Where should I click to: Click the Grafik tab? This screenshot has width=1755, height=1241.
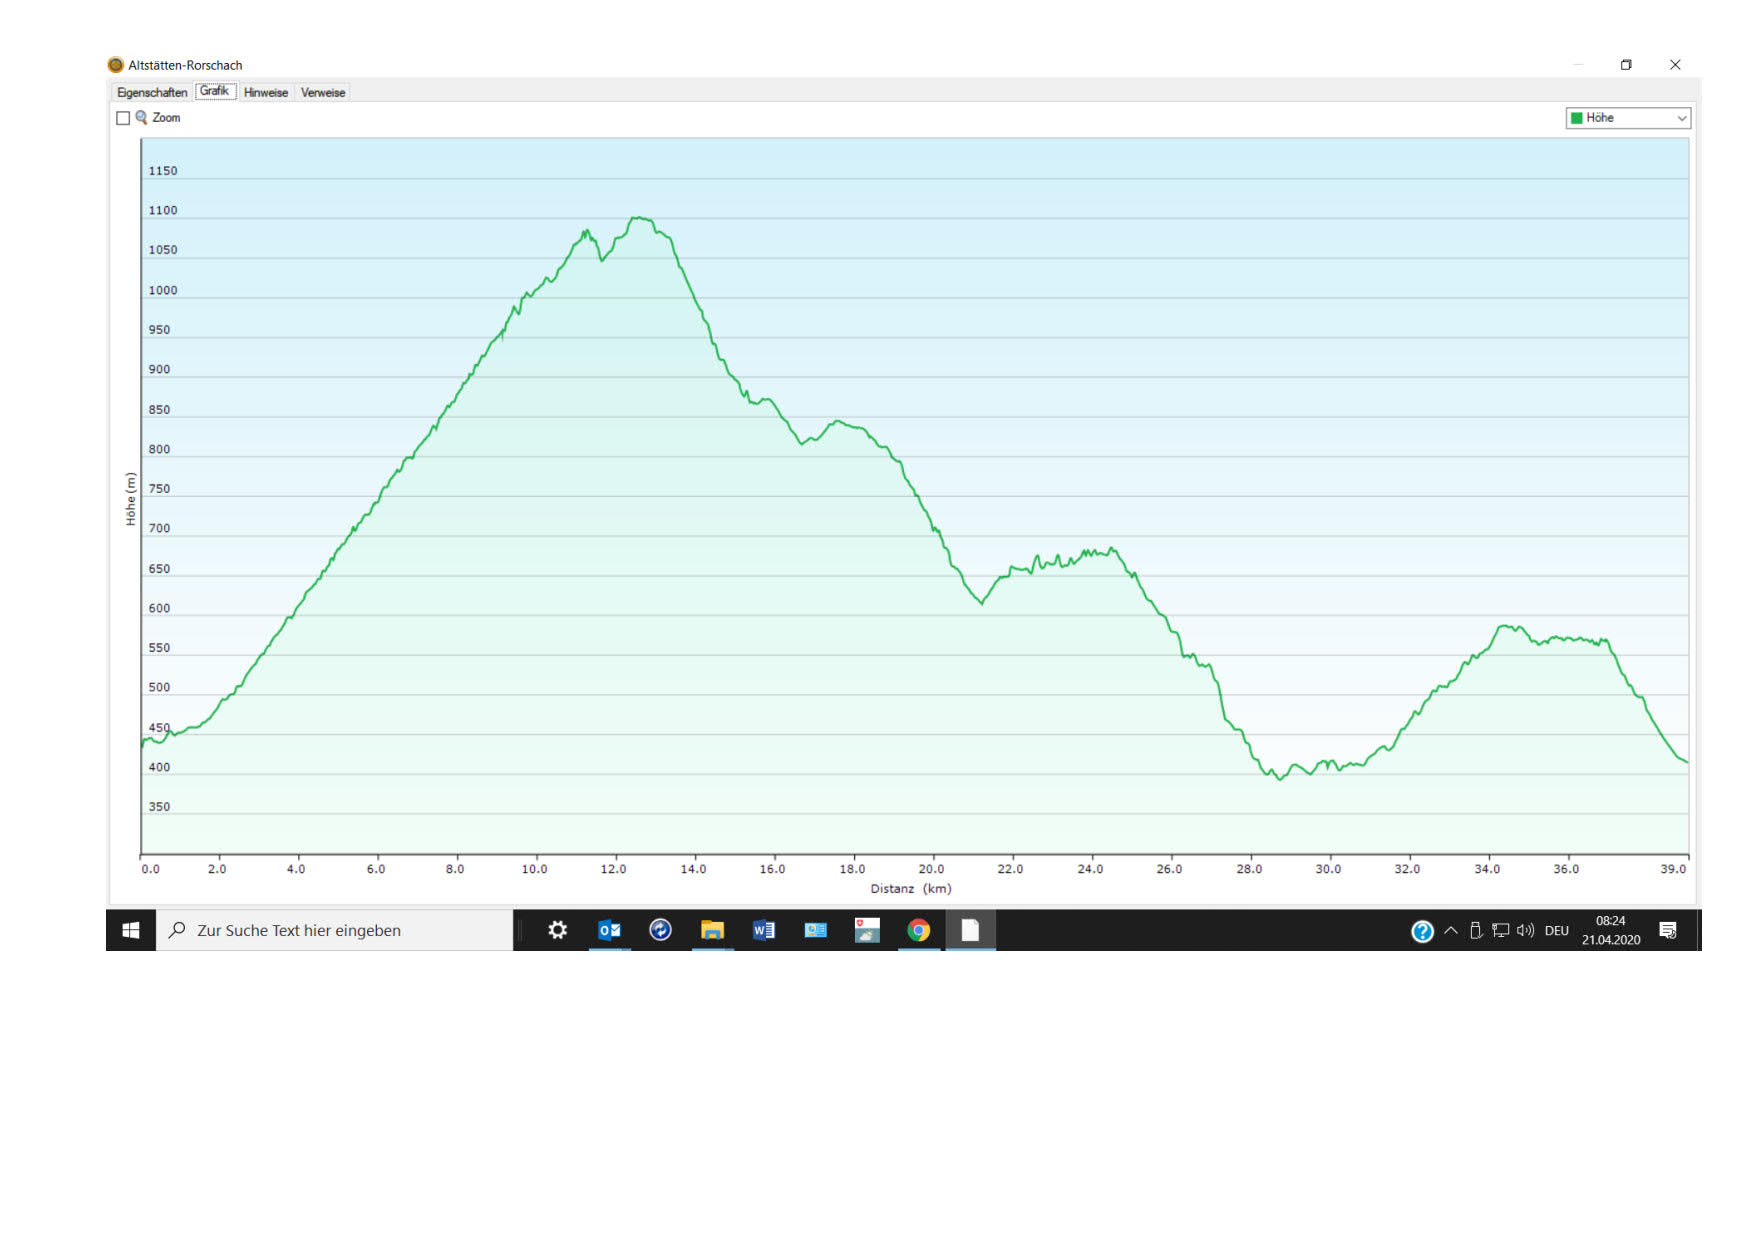(x=214, y=91)
